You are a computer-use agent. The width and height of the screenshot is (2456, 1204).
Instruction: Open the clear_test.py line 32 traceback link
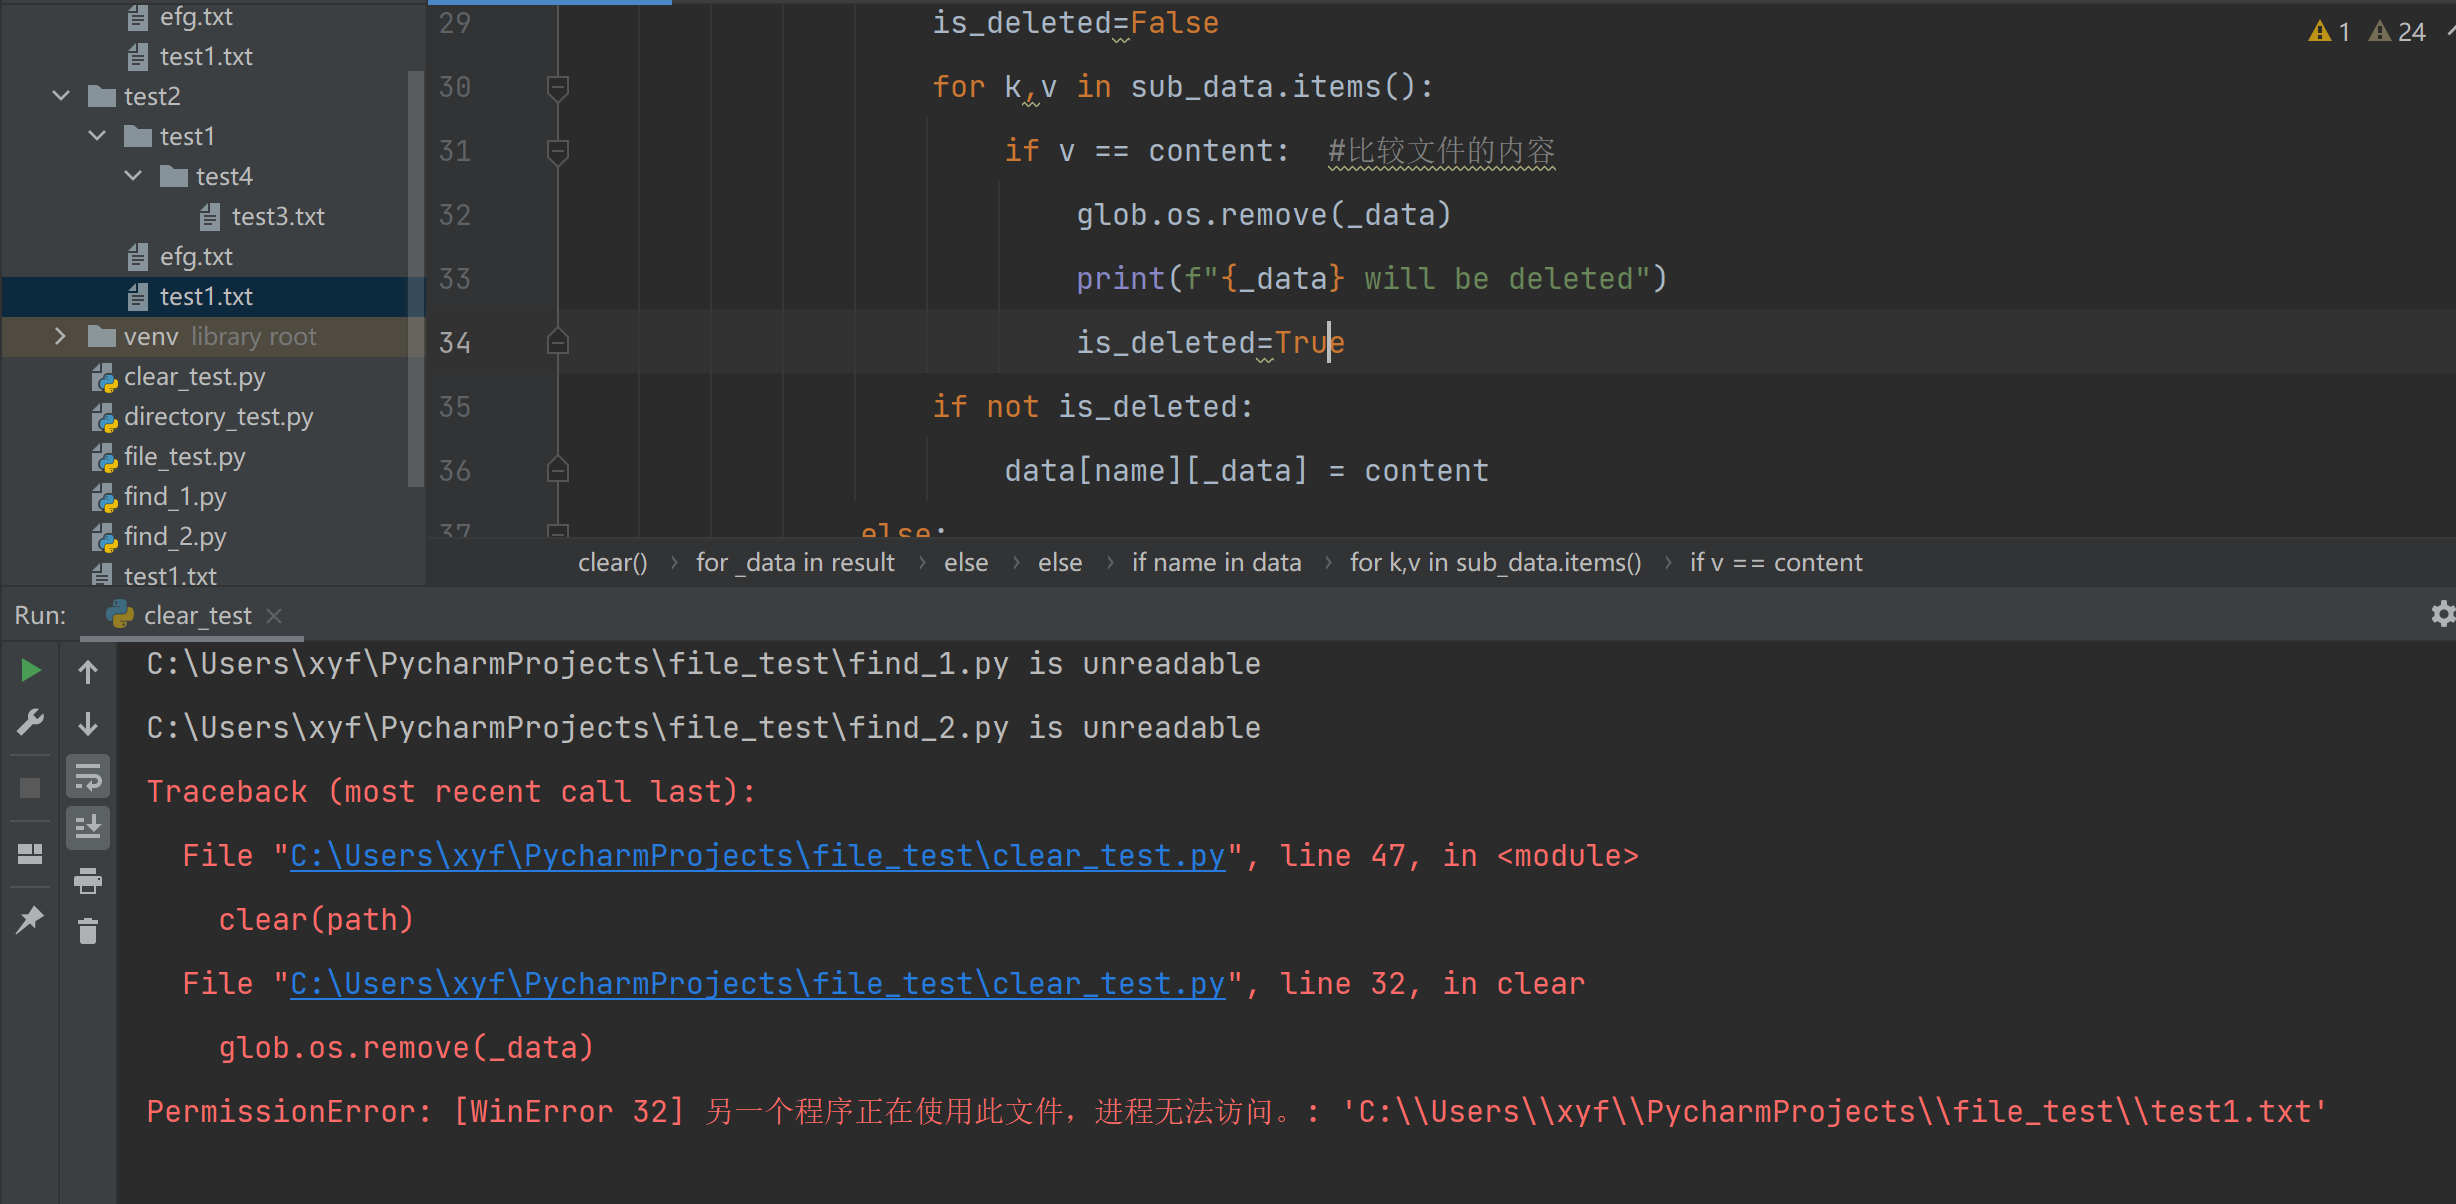tap(757, 984)
